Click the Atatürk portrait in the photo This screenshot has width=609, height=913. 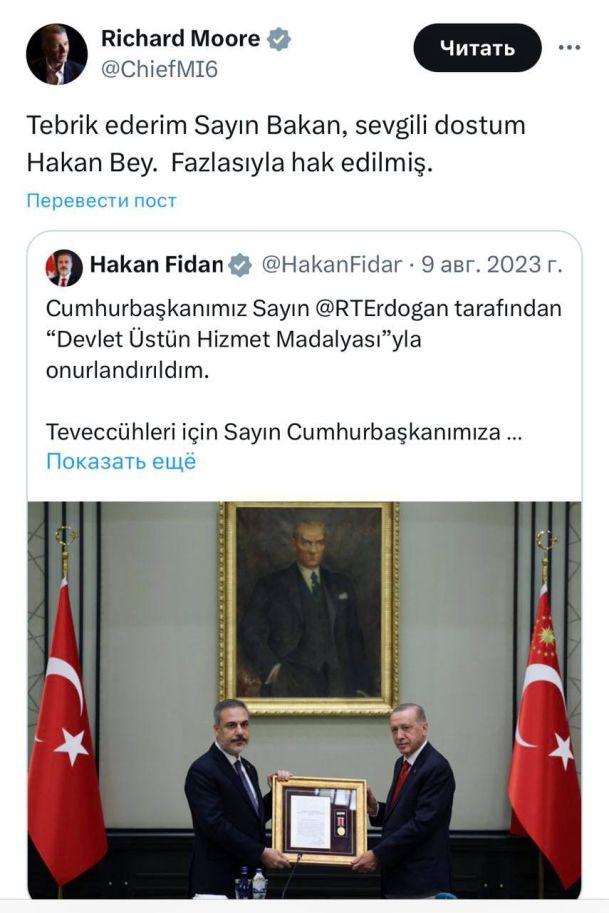309,608
